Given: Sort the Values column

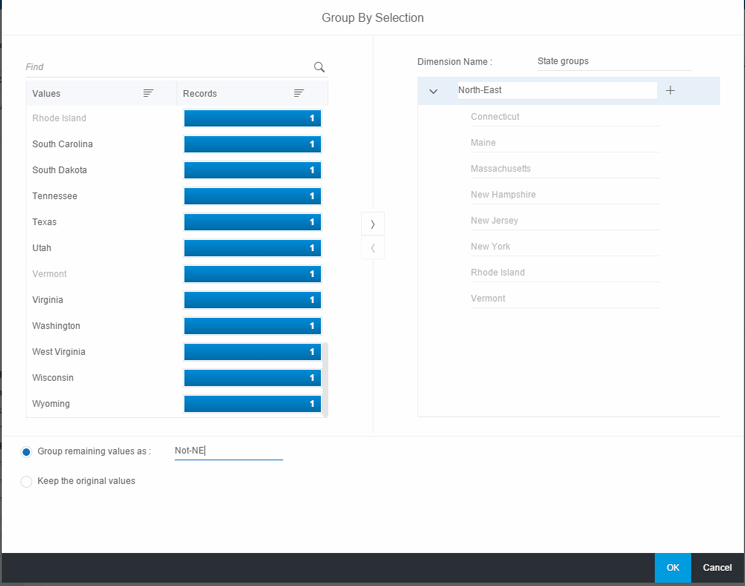Looking at the screenshot, I should 148,93.
